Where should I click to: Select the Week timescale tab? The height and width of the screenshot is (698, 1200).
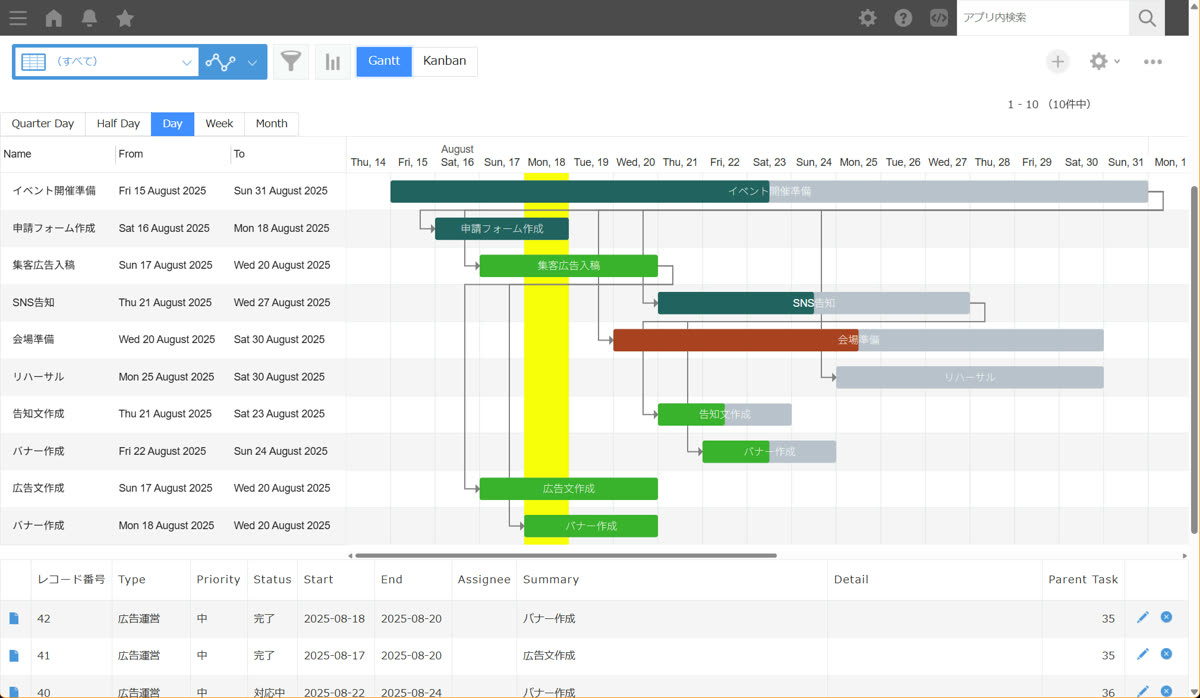pos(219,124)
